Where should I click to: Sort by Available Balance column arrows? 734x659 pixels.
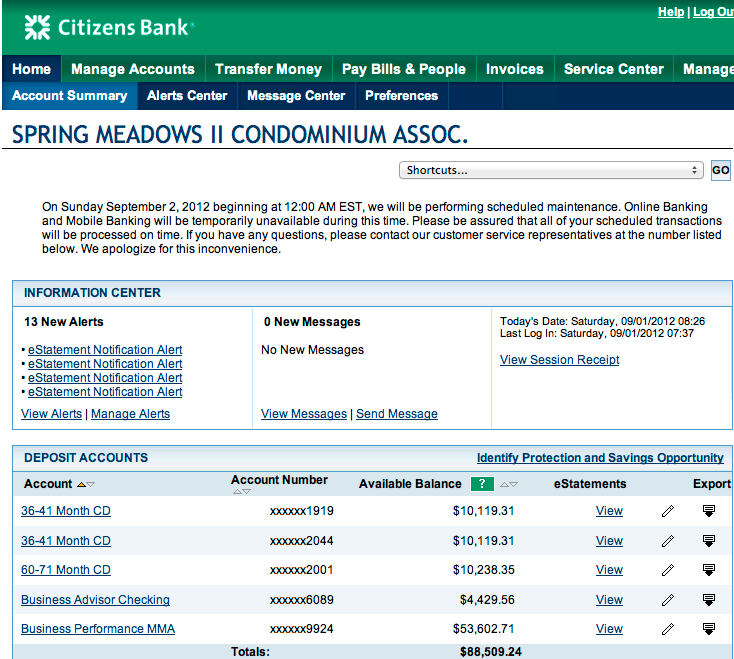coord(509,484)
